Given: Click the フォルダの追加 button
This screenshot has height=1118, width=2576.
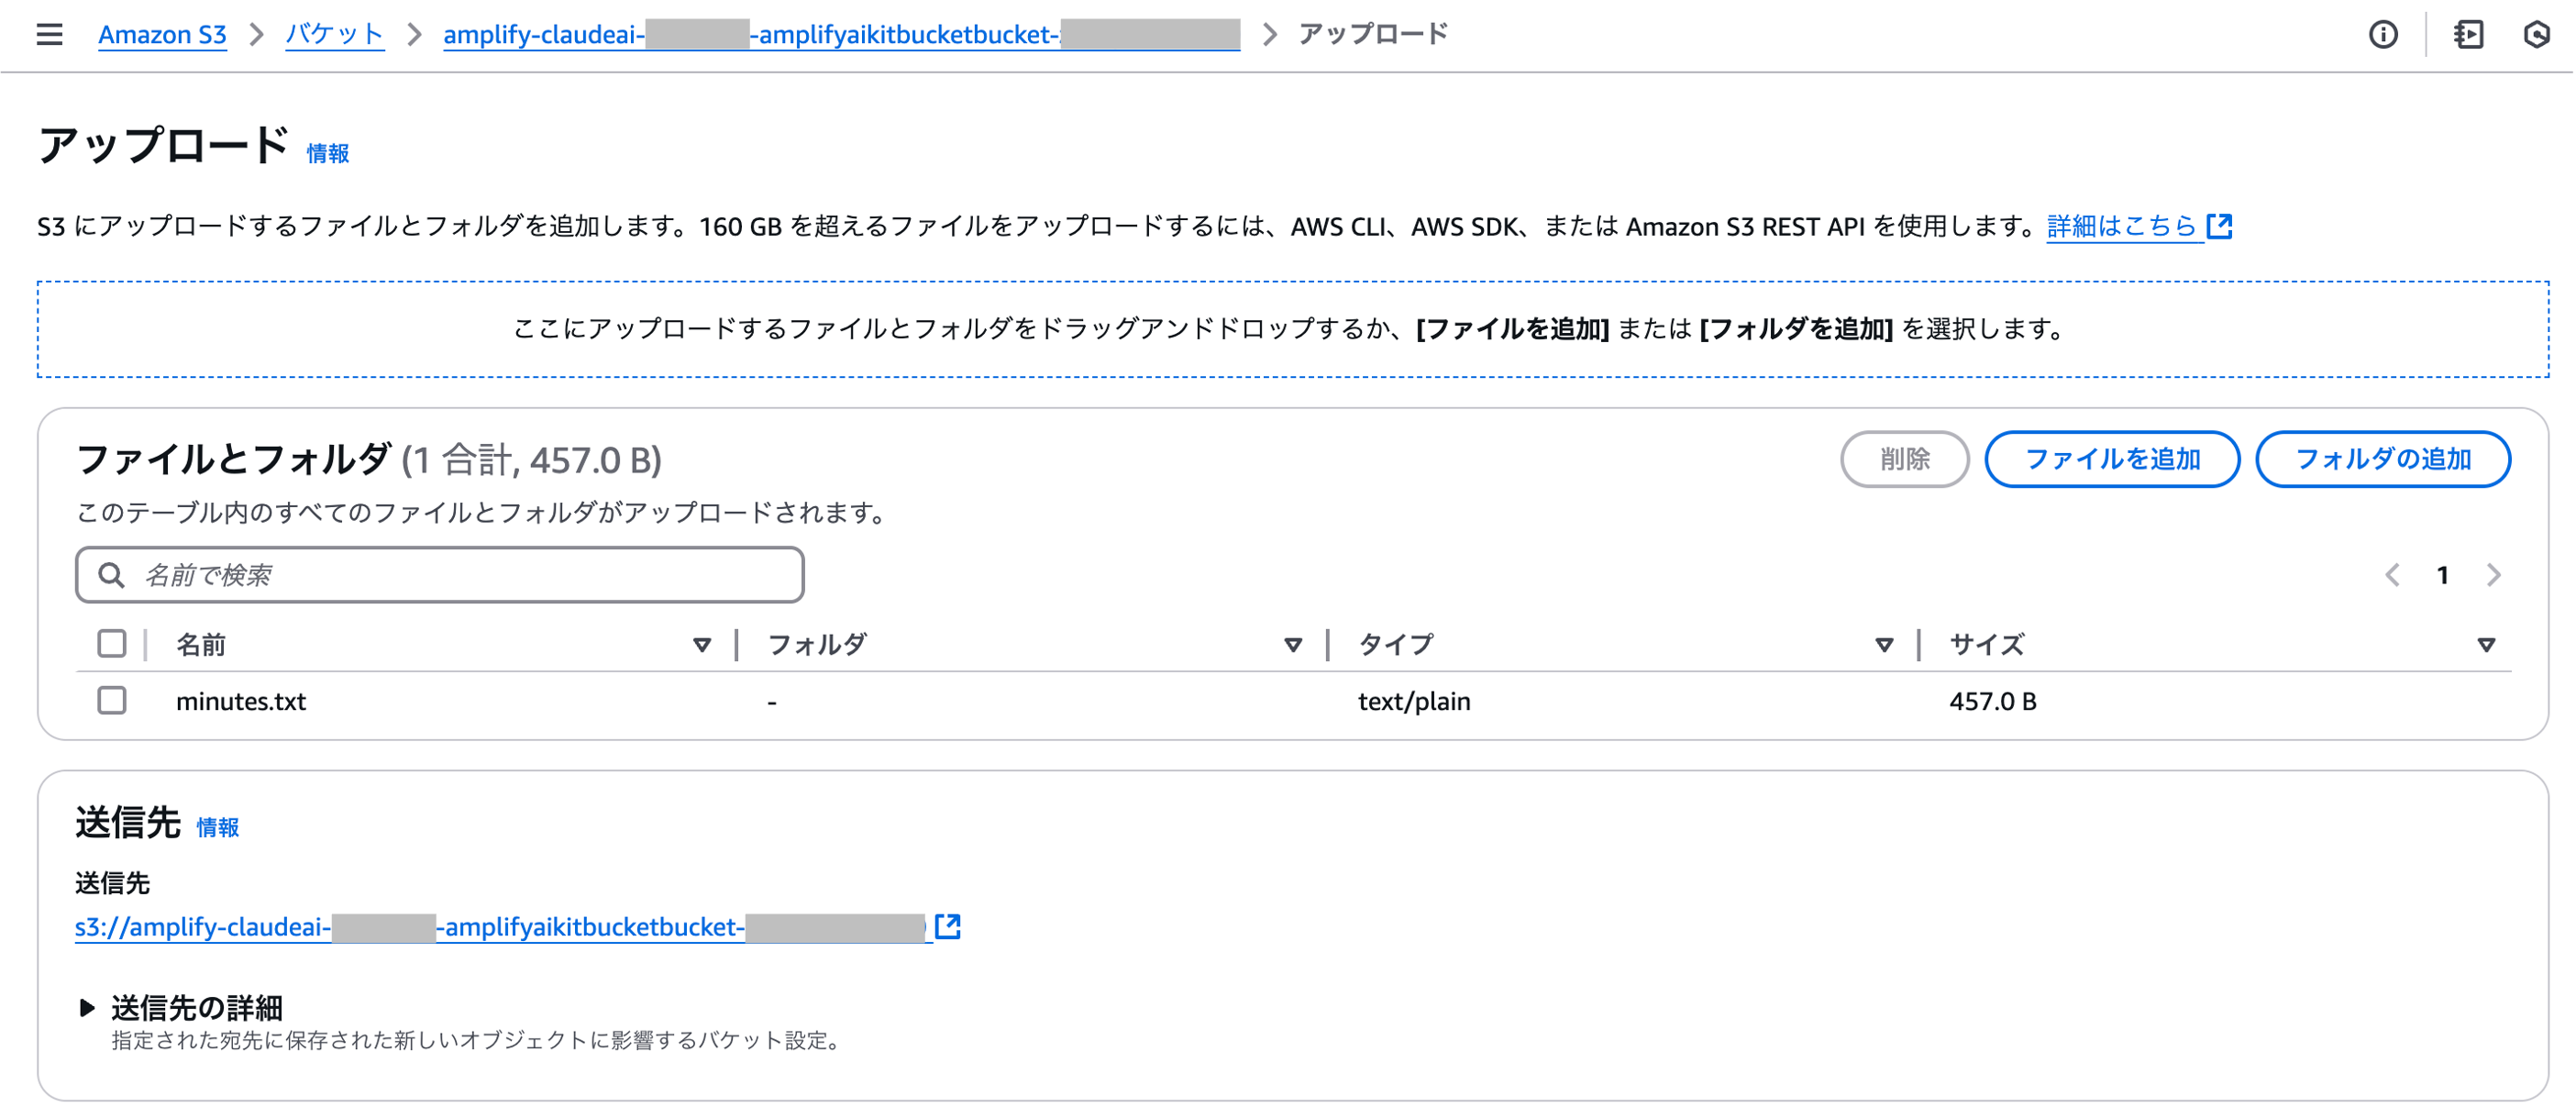Looking at the screenshot, I should [x=2383, y=459].
